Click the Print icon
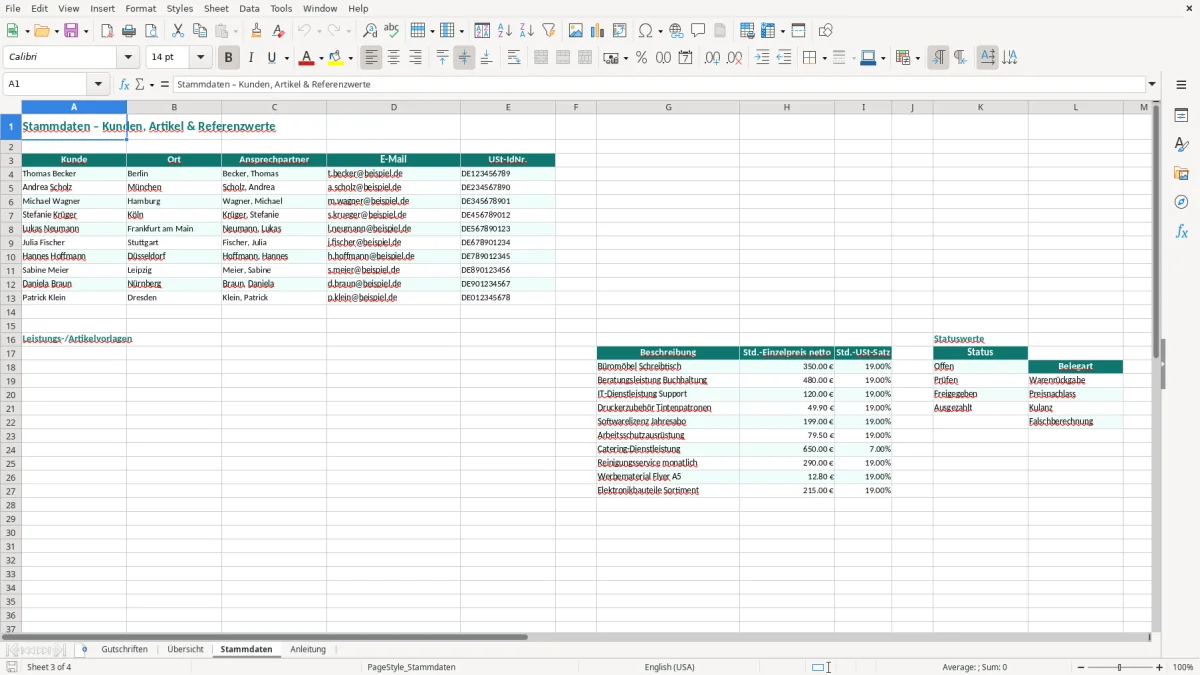1200x675 pixels. coord(128,31)
